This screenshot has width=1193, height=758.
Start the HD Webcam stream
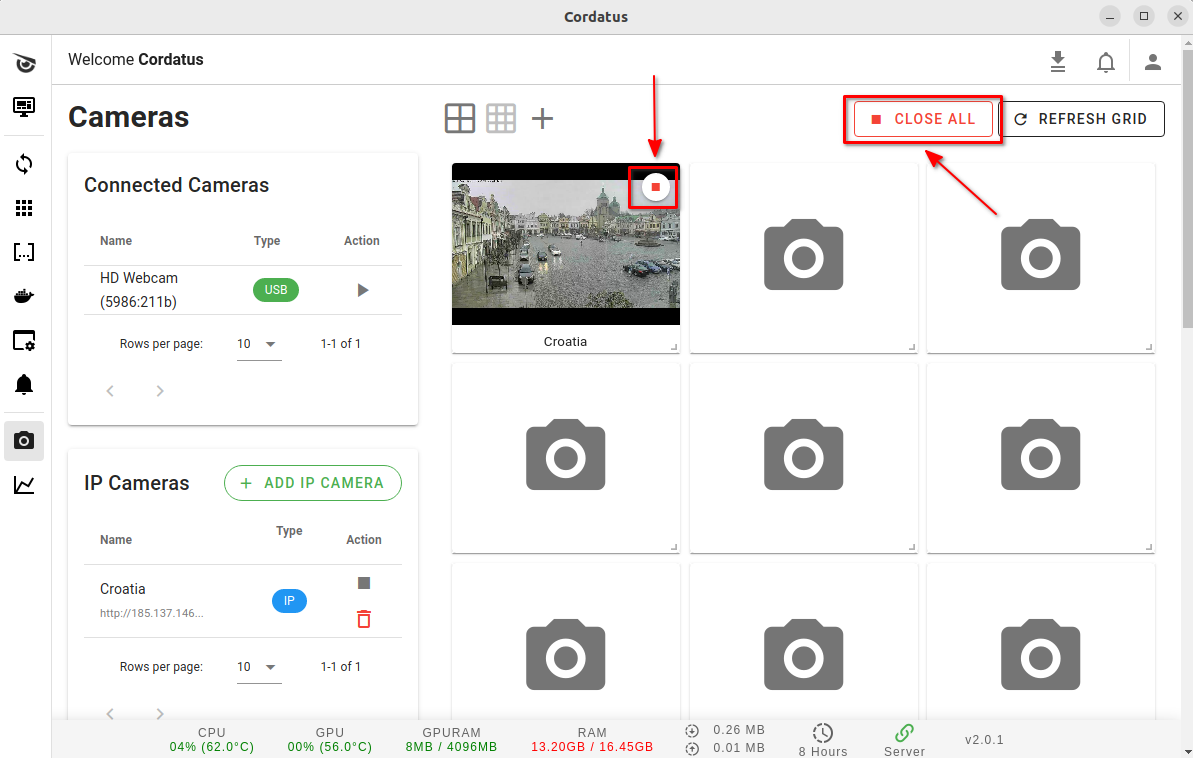point(363,290)
